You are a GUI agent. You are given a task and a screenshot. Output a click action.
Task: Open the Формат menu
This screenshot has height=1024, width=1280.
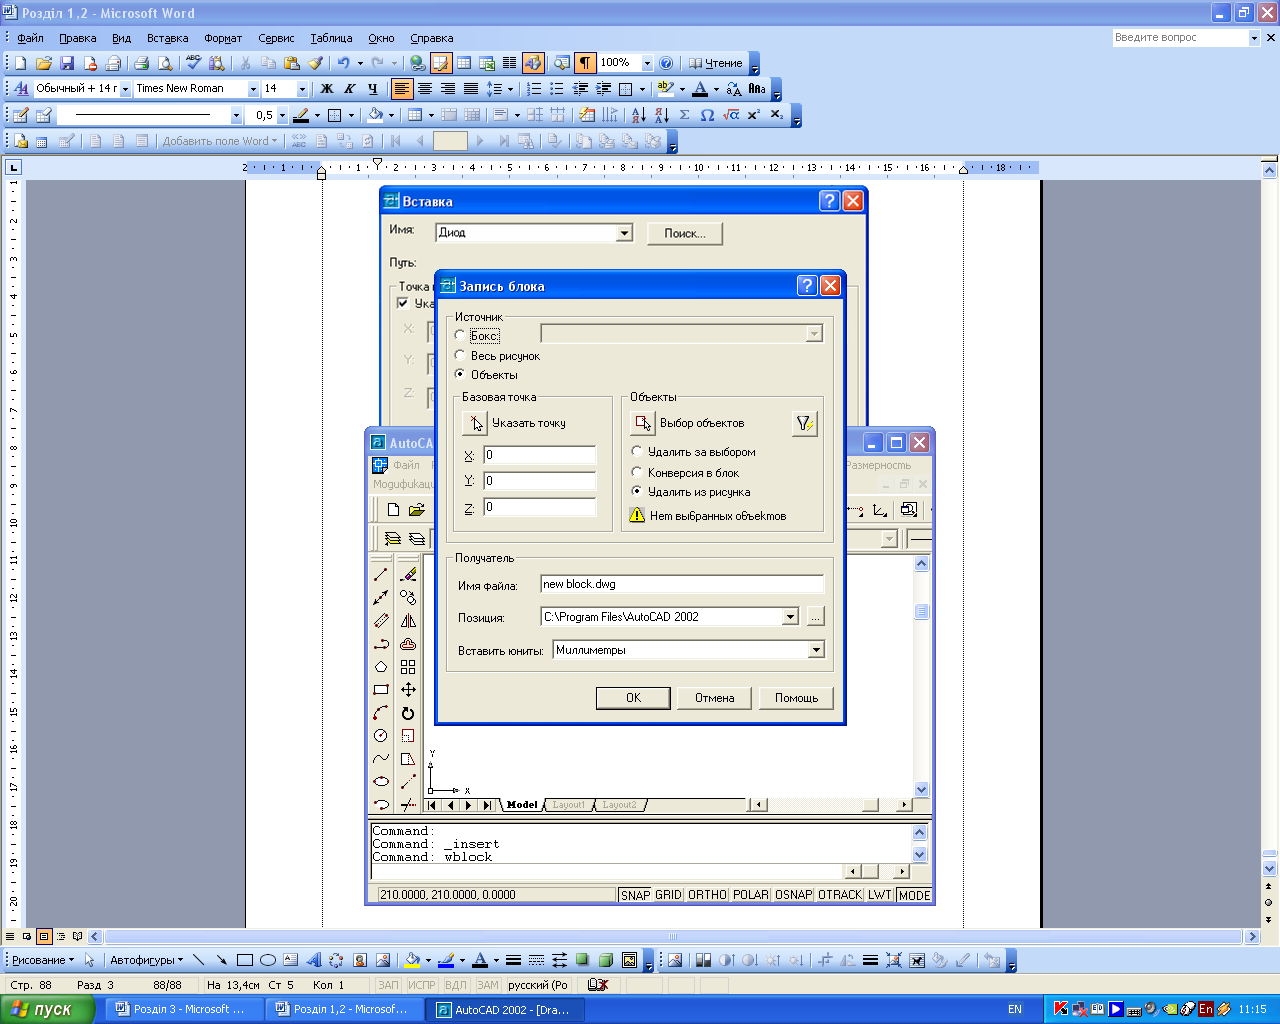coord(223,38)
